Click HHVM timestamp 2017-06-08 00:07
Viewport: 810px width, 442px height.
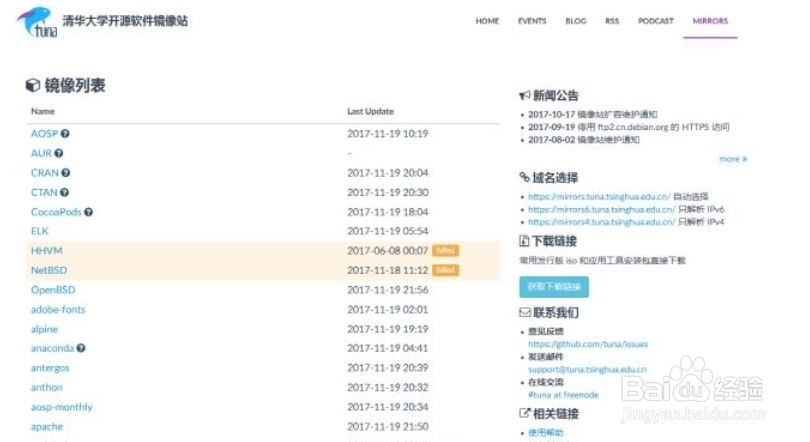point(387,251)
